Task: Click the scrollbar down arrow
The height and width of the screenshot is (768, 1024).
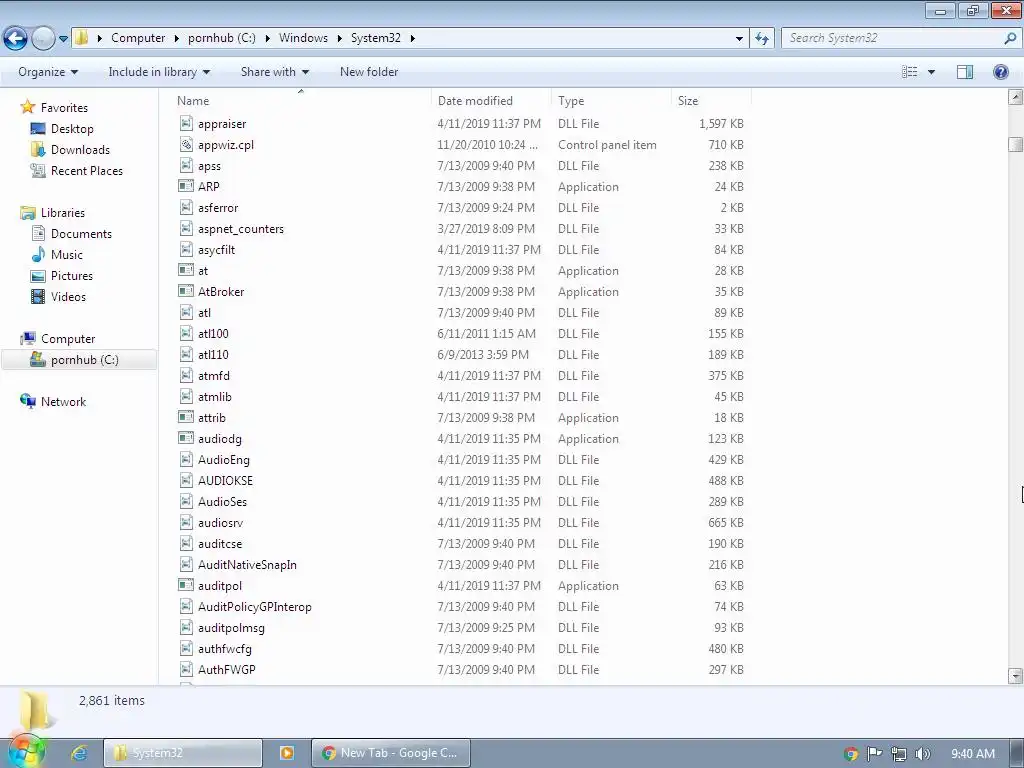Action: pos(1016,675)
